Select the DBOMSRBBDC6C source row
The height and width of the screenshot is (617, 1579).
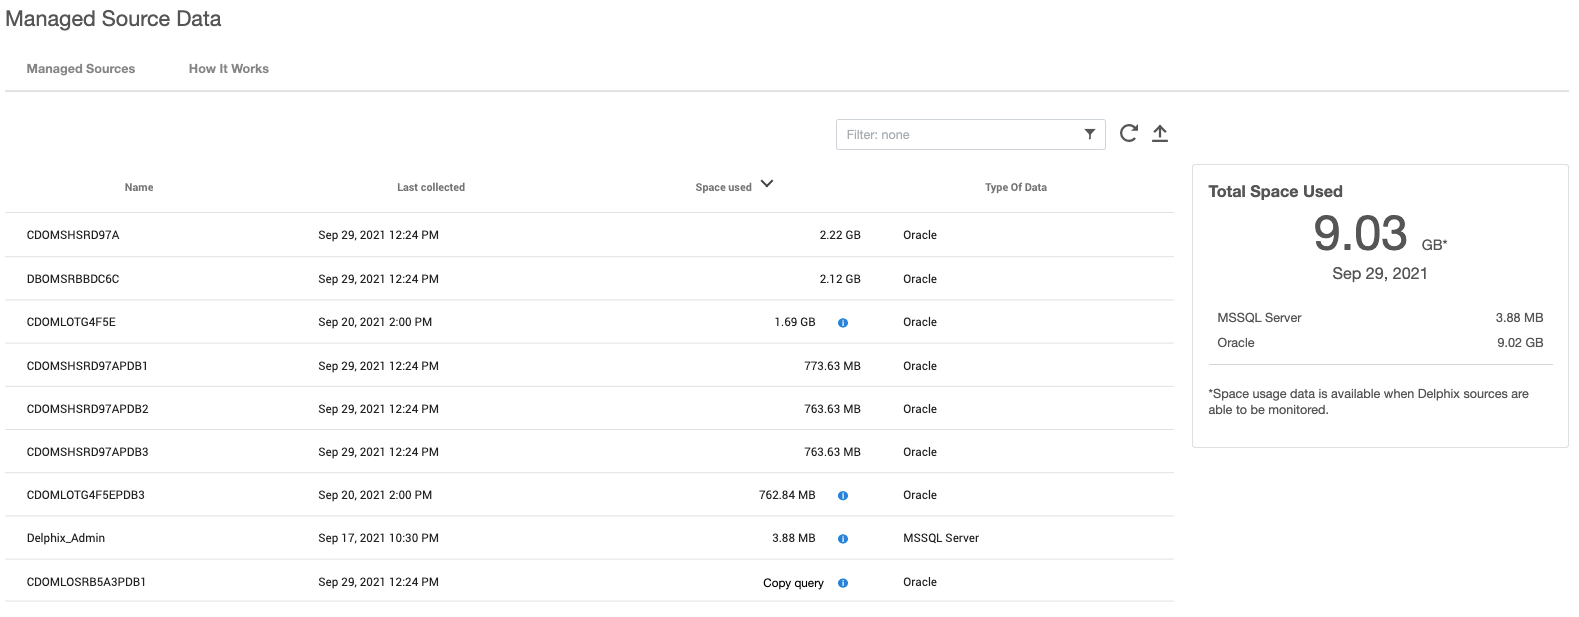click(x=73, y=280)
